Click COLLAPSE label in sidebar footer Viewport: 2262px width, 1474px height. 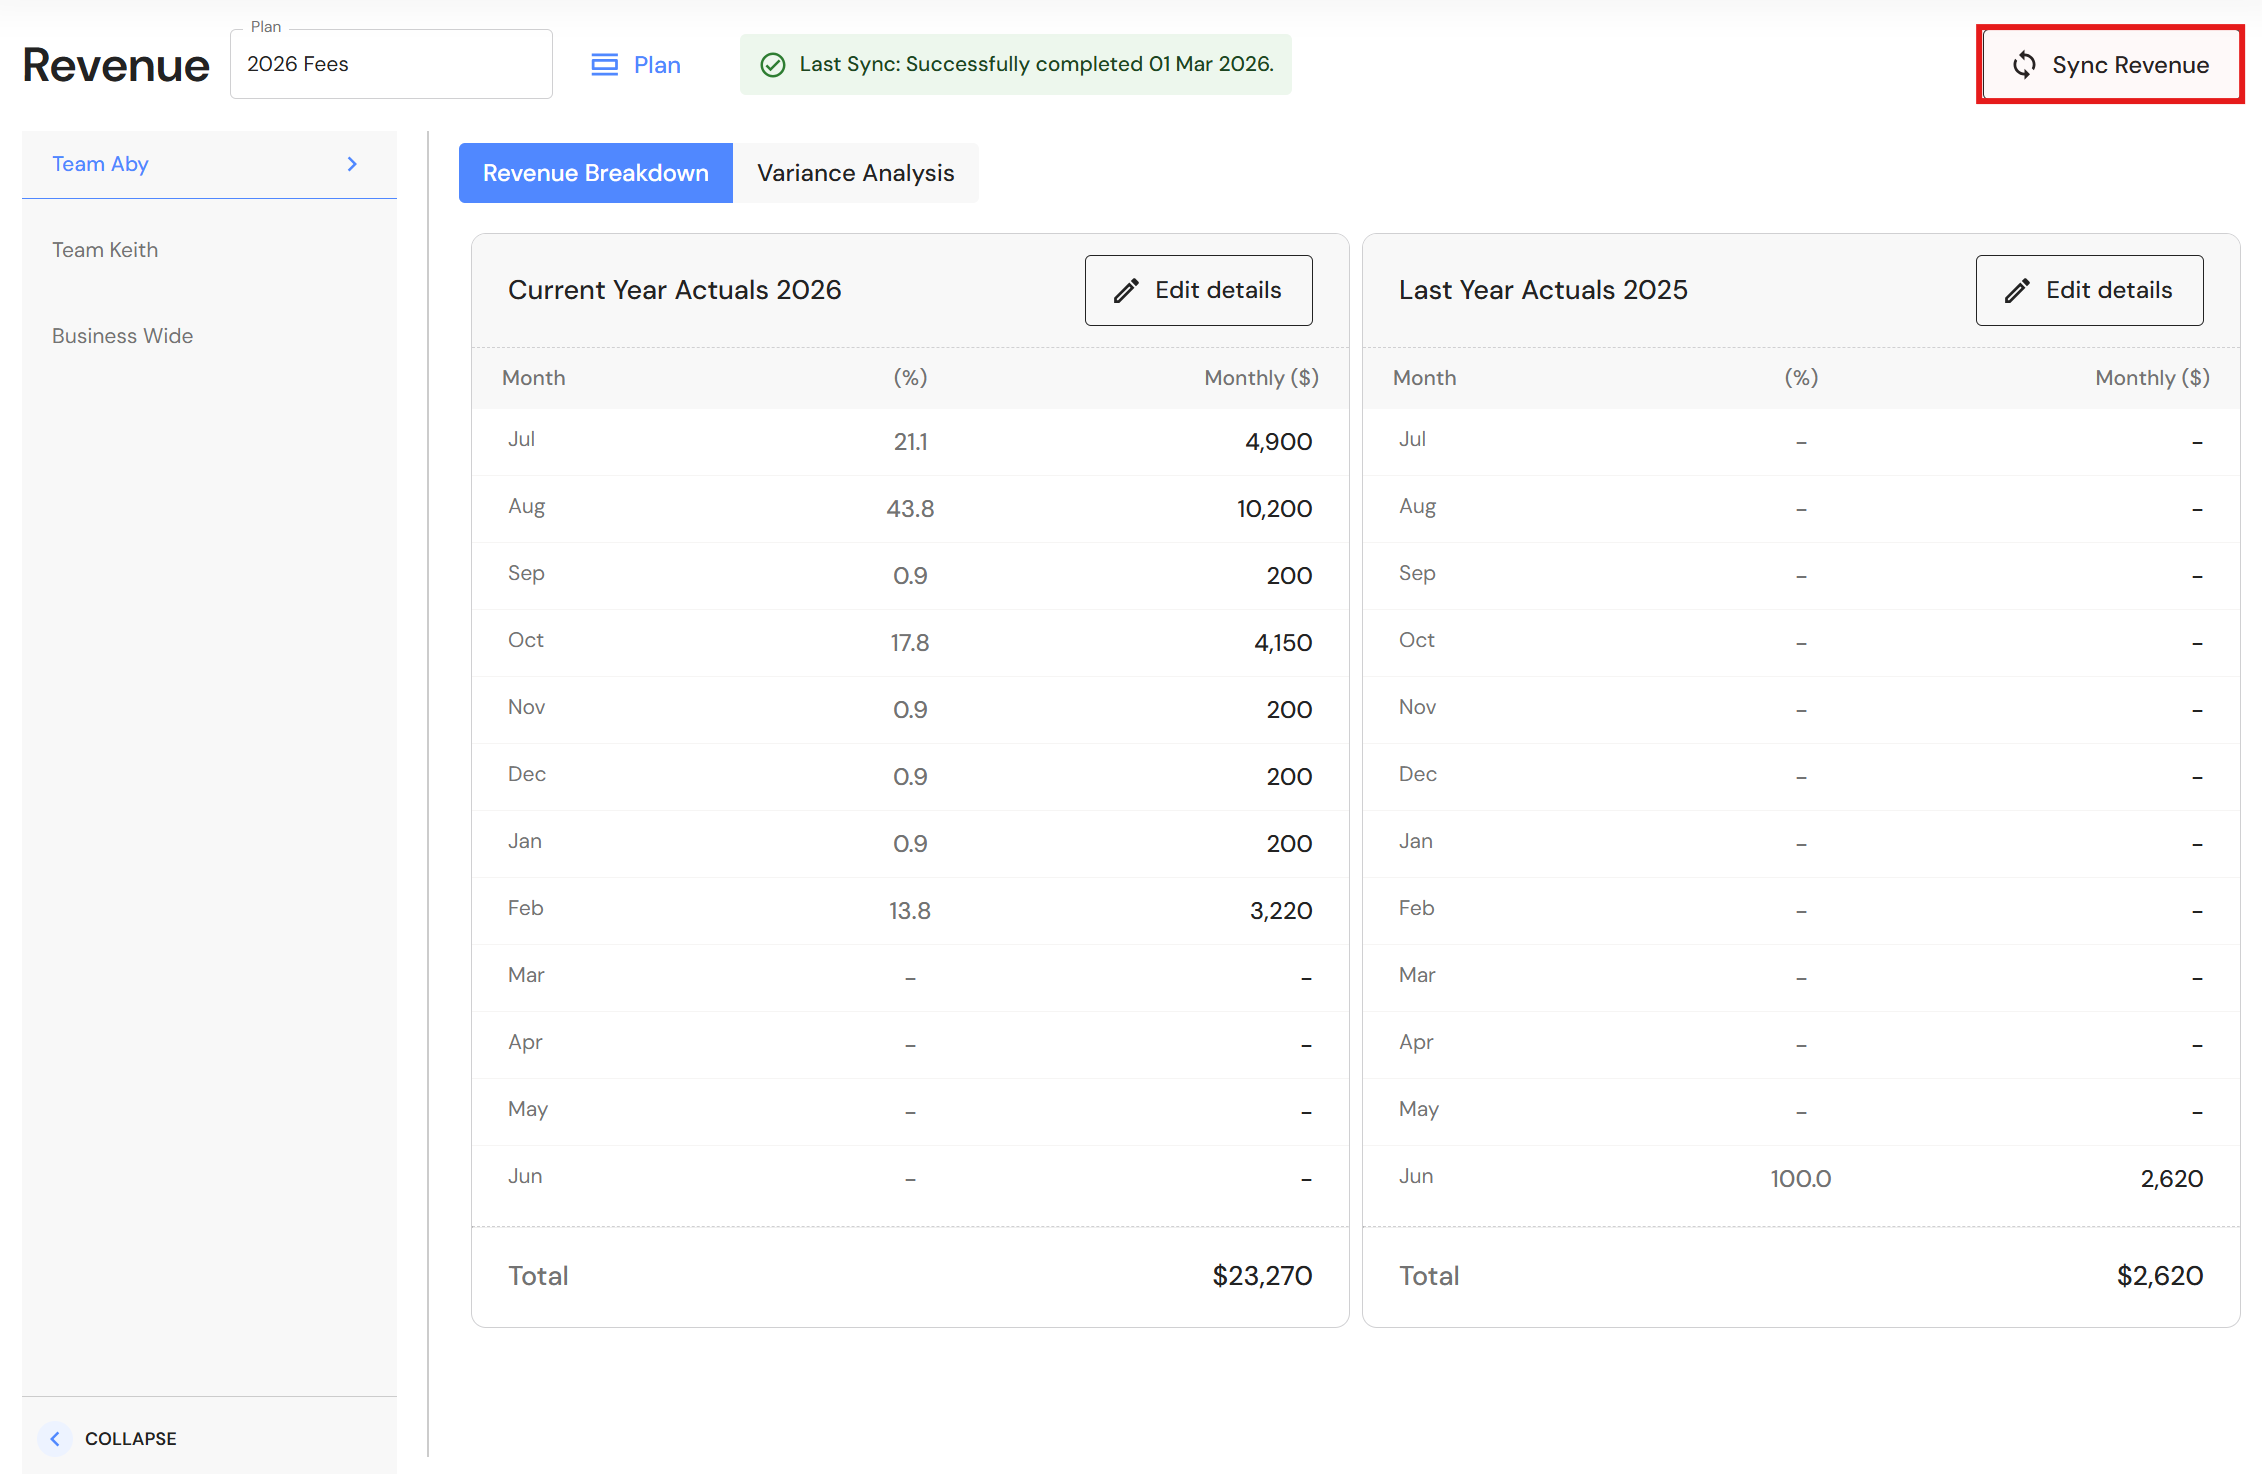[x=130, y=1438]
